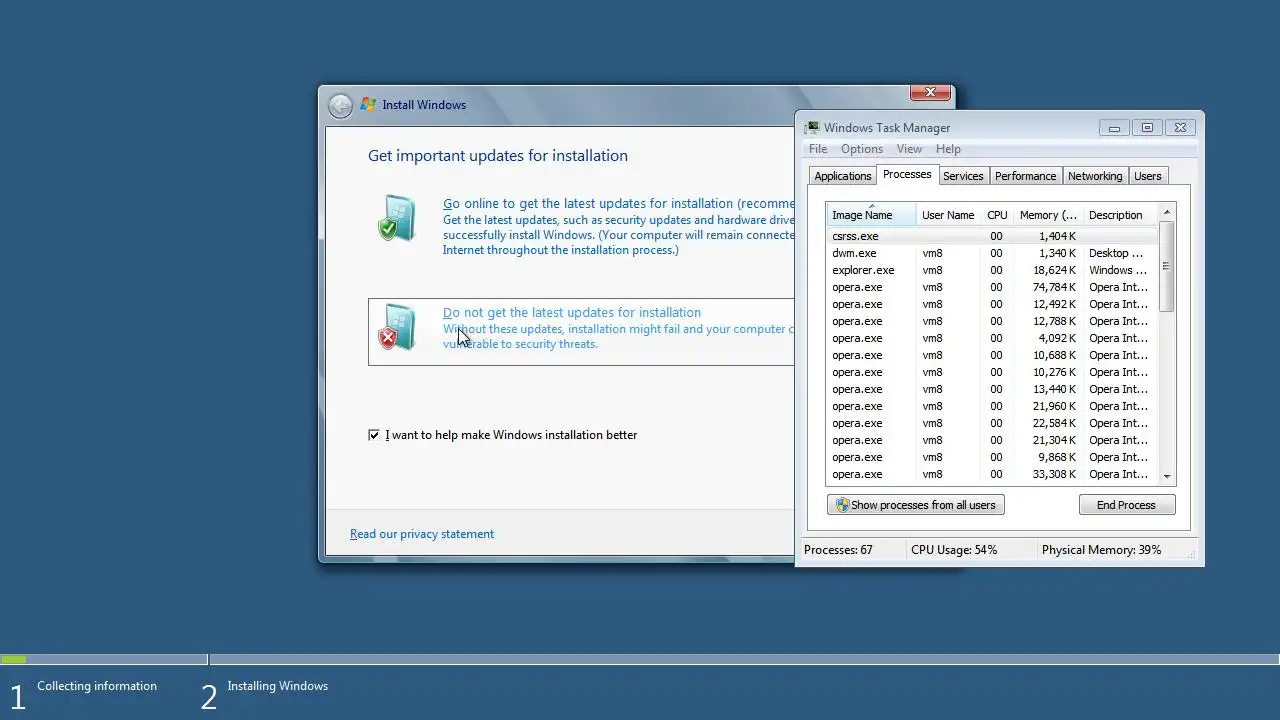The height and width of the screenshot is (720, 1280).
Task: Sort processes by User Name column
Action: (x=948, y=215)
